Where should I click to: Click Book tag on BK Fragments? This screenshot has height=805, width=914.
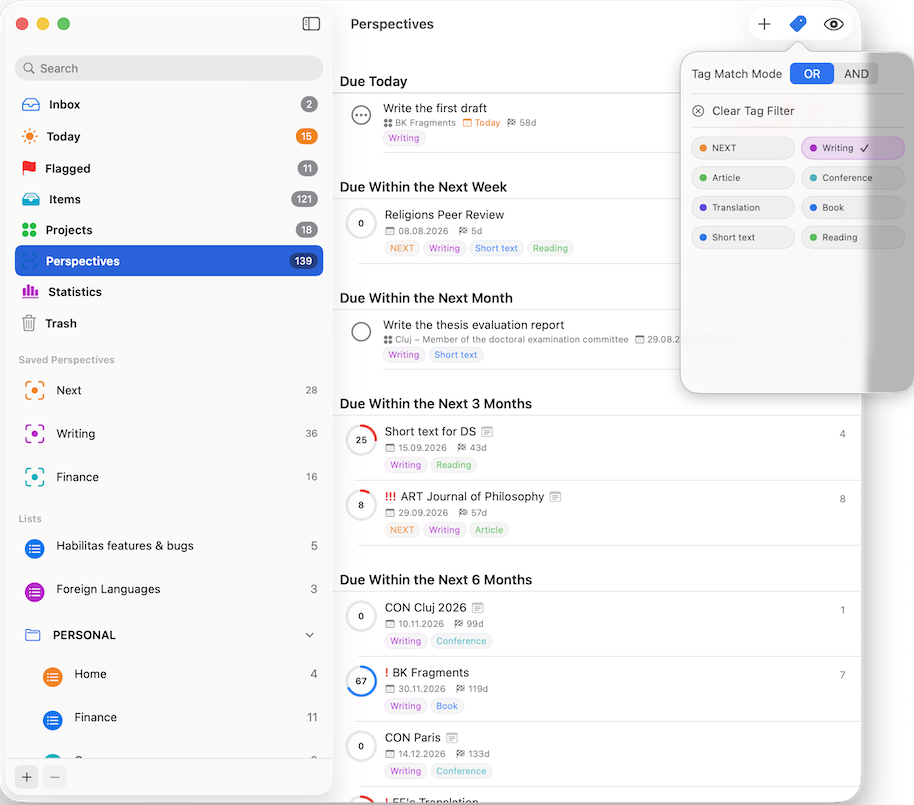(x=447, y=706)
